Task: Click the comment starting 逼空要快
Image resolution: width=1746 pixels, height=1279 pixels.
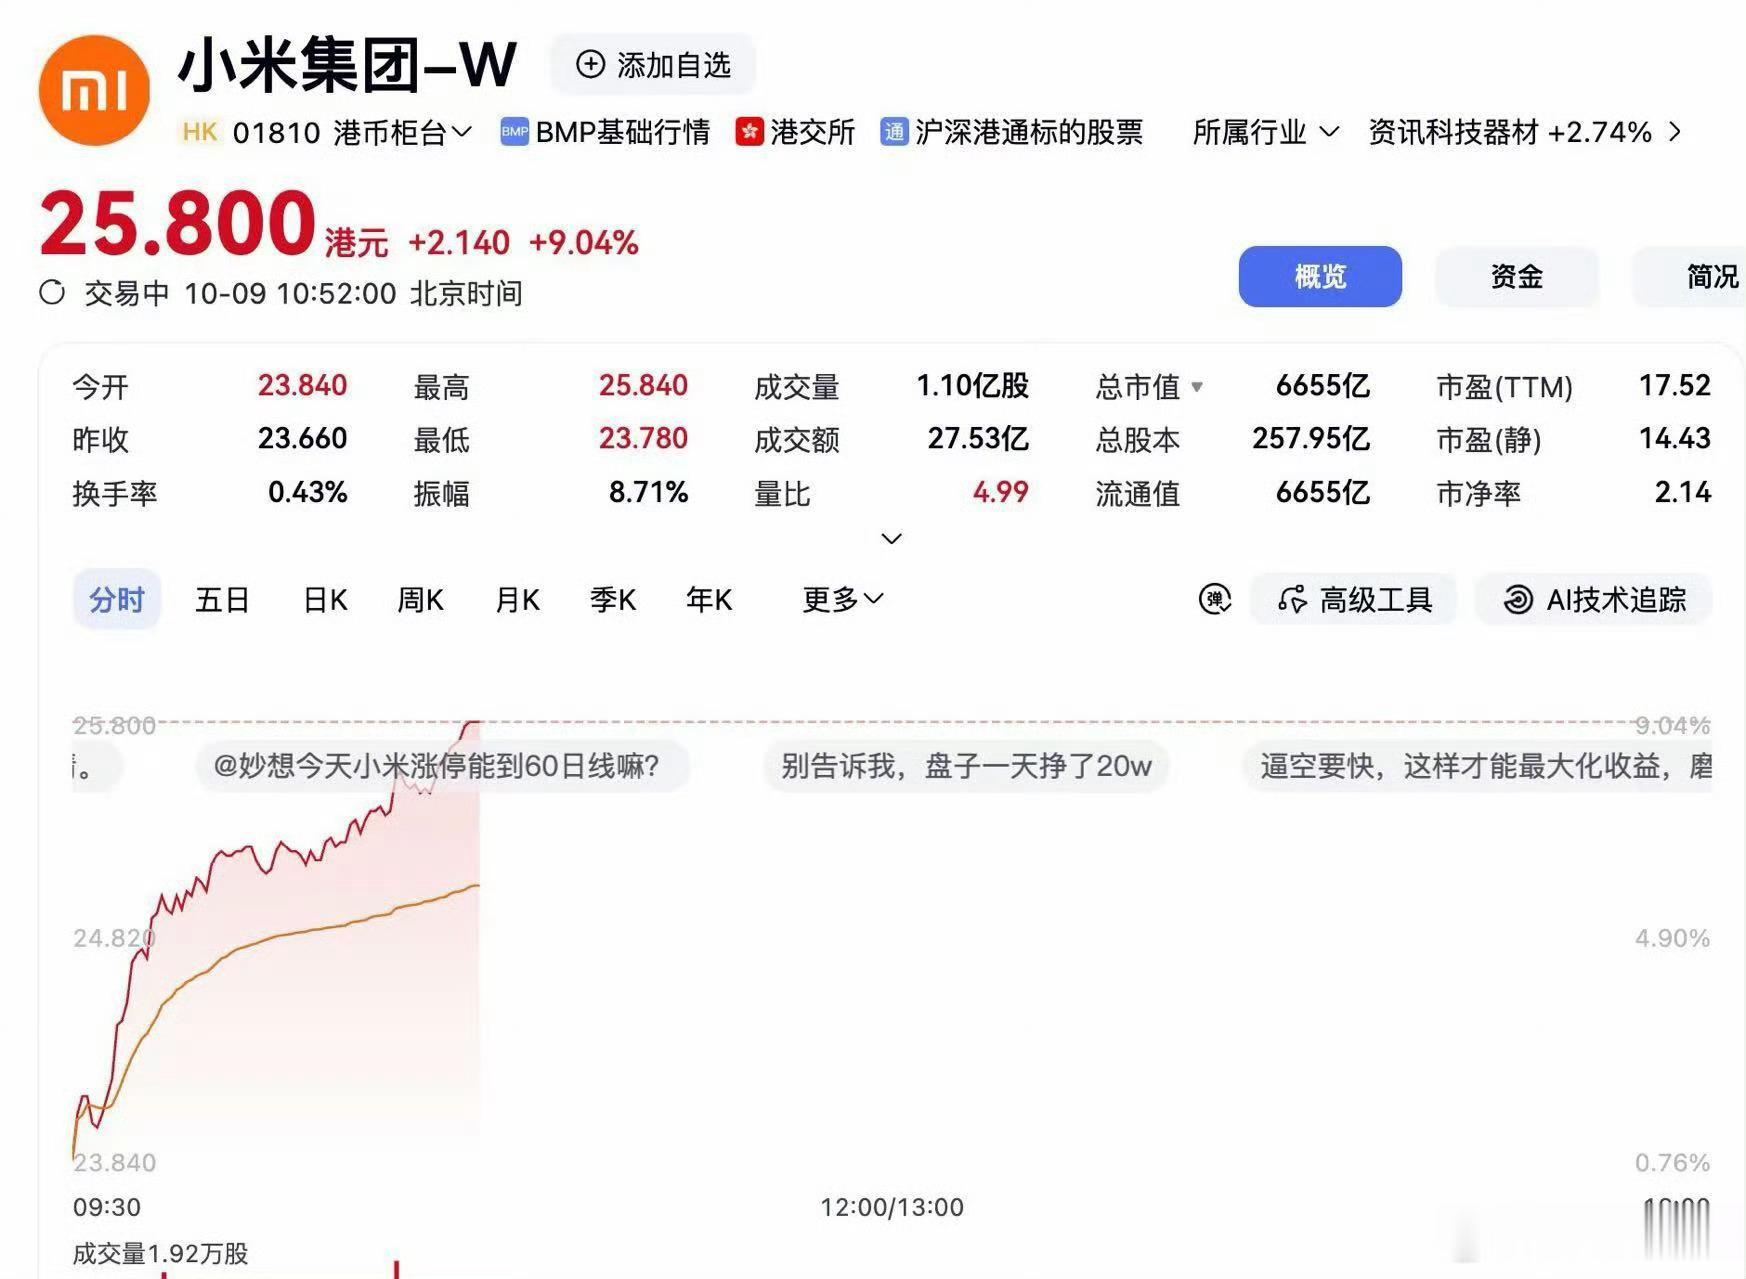Action: [1478, 766]
